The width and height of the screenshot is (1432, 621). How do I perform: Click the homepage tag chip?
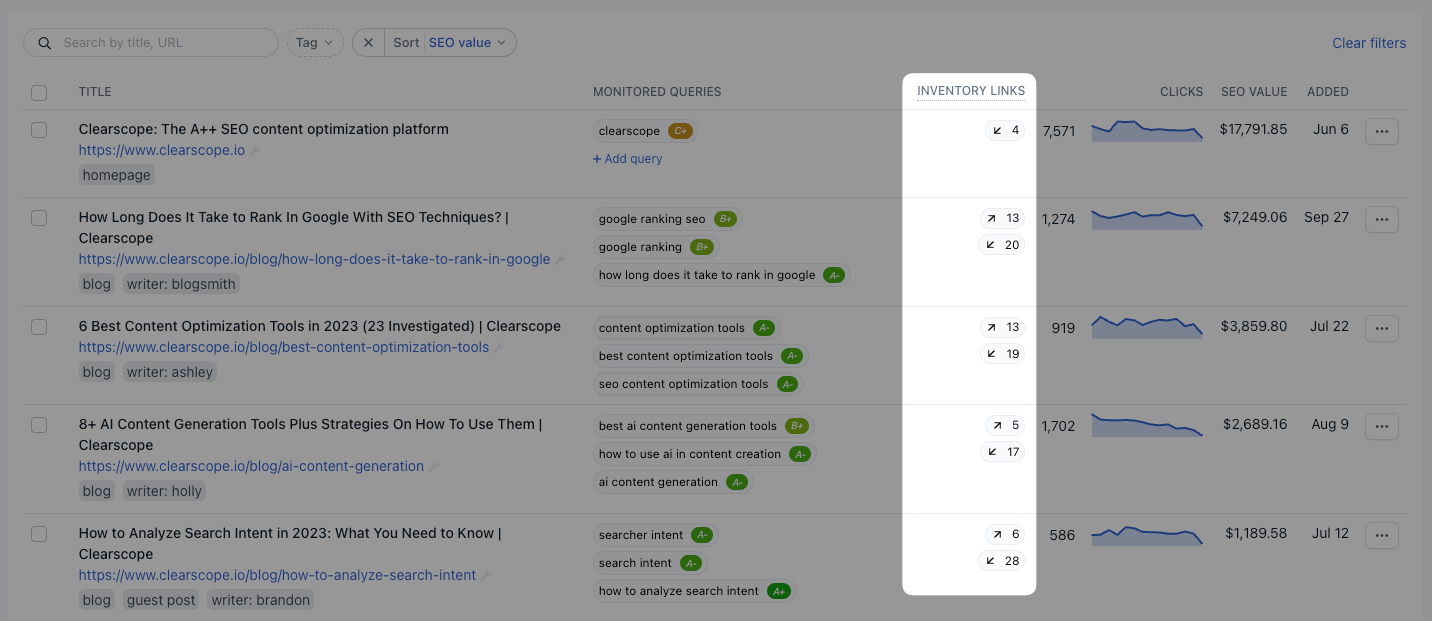117,175
